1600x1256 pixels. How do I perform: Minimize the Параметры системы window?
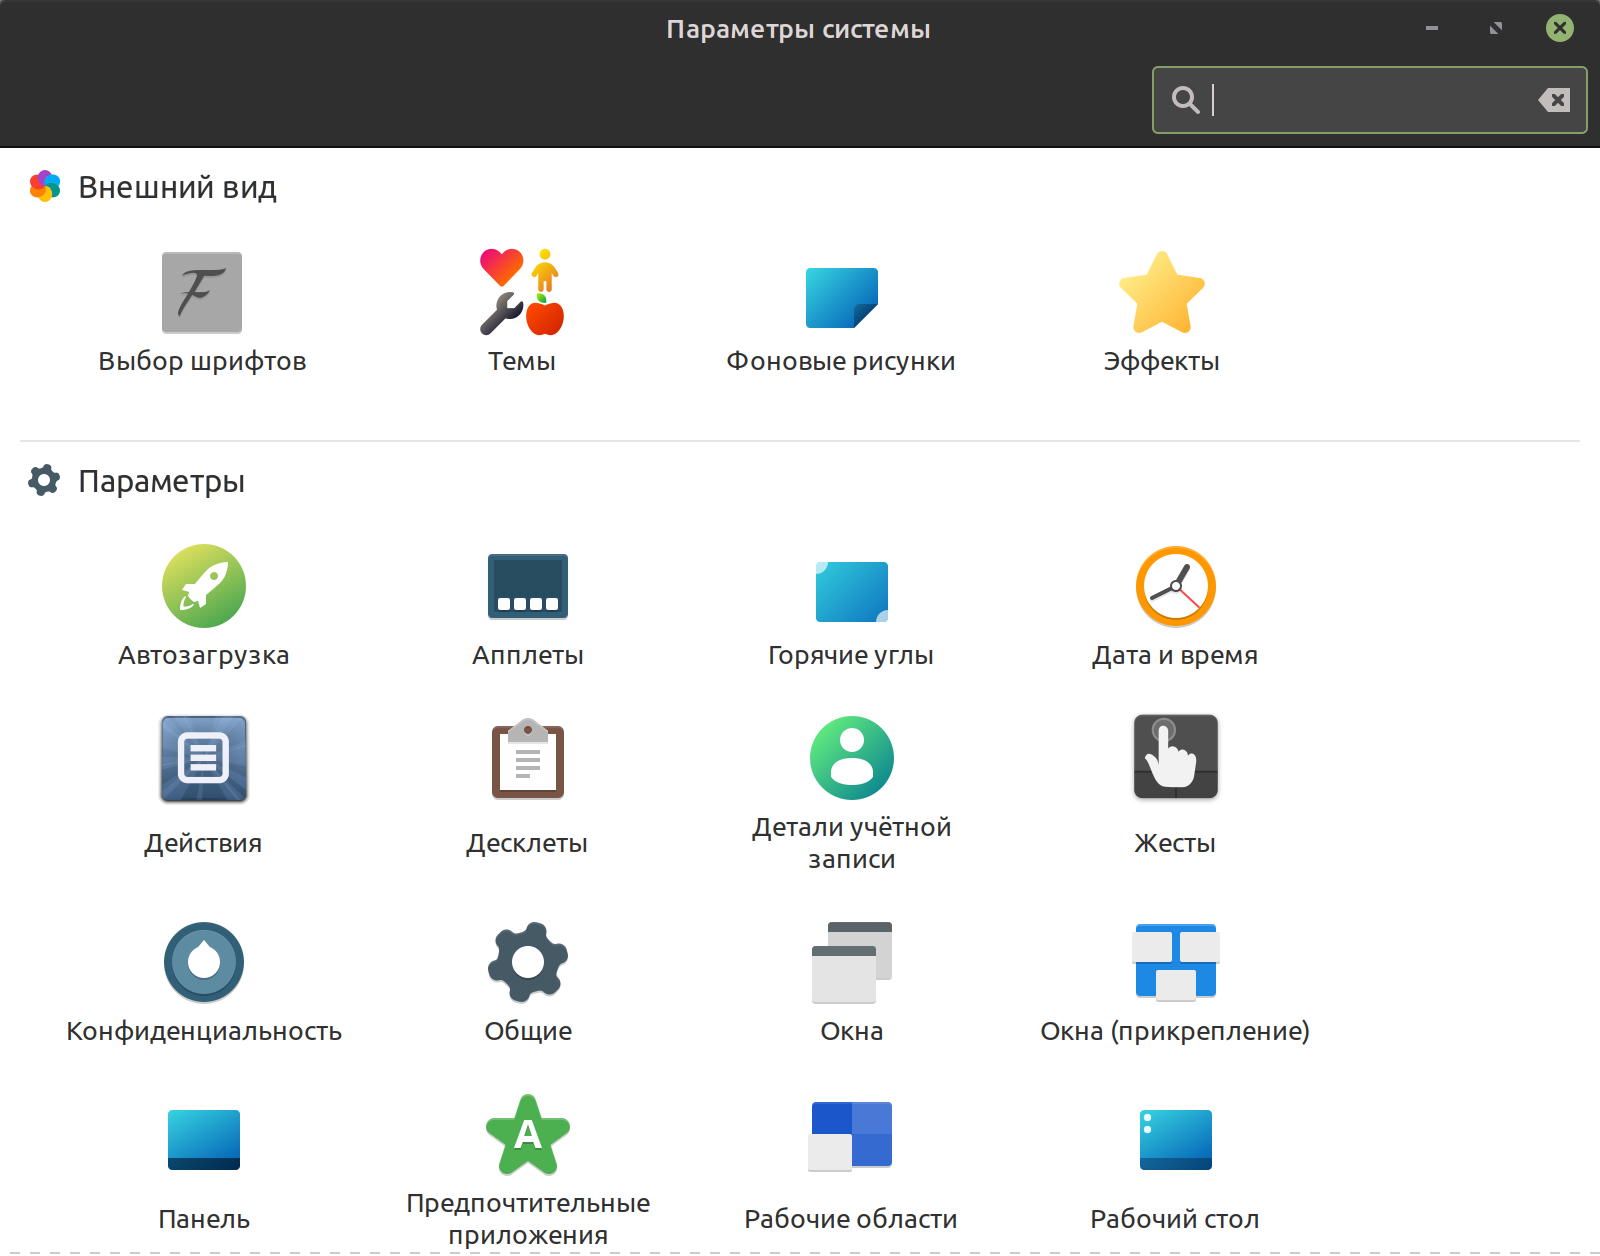tap(1432, 28)
